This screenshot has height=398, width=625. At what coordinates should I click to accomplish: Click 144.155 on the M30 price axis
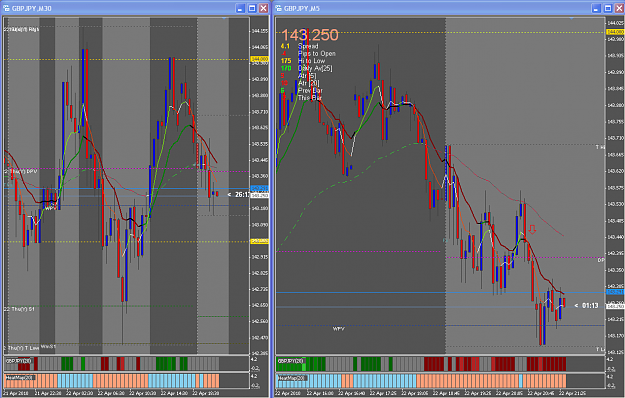point(259,31)
